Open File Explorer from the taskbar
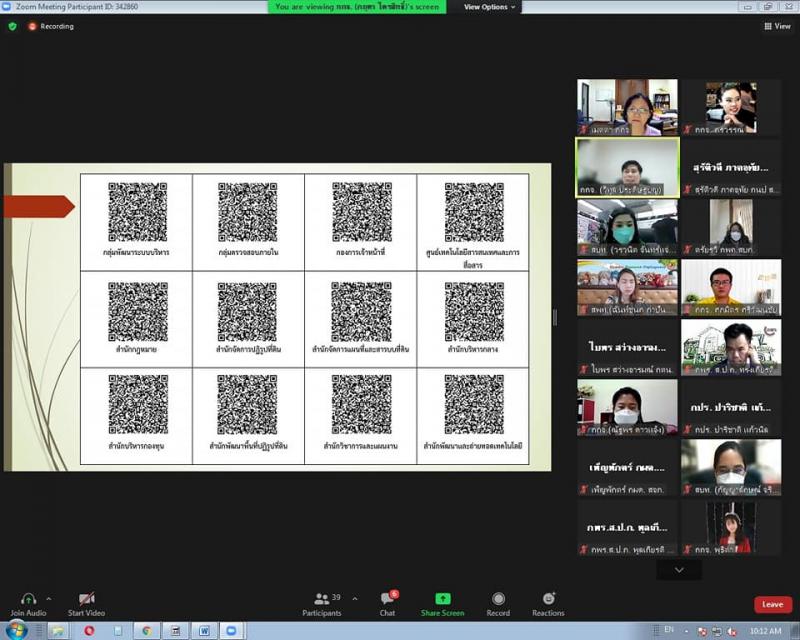This screenshot has height=640, width=800. click(x=58, y=631)
